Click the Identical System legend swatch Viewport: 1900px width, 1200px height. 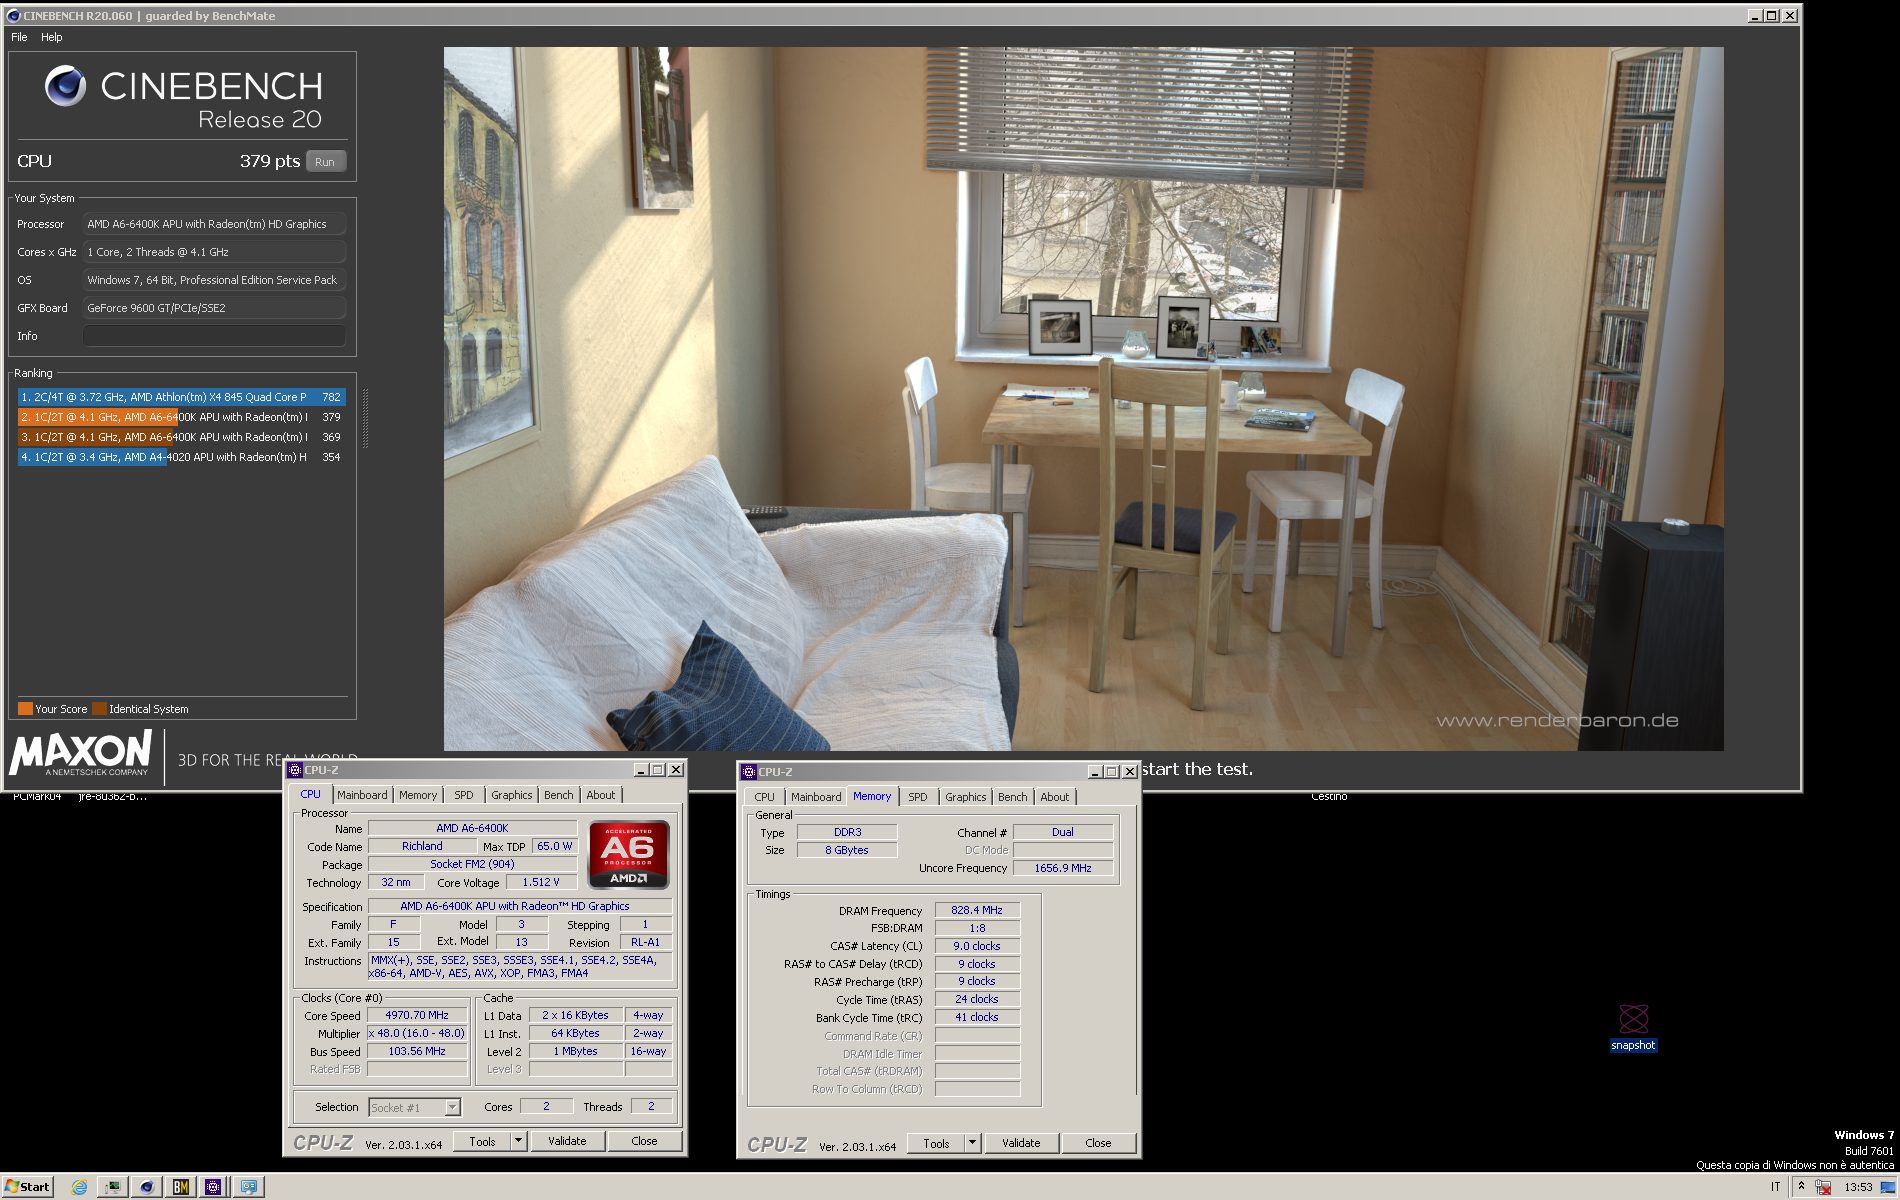[x=99, y=709]
